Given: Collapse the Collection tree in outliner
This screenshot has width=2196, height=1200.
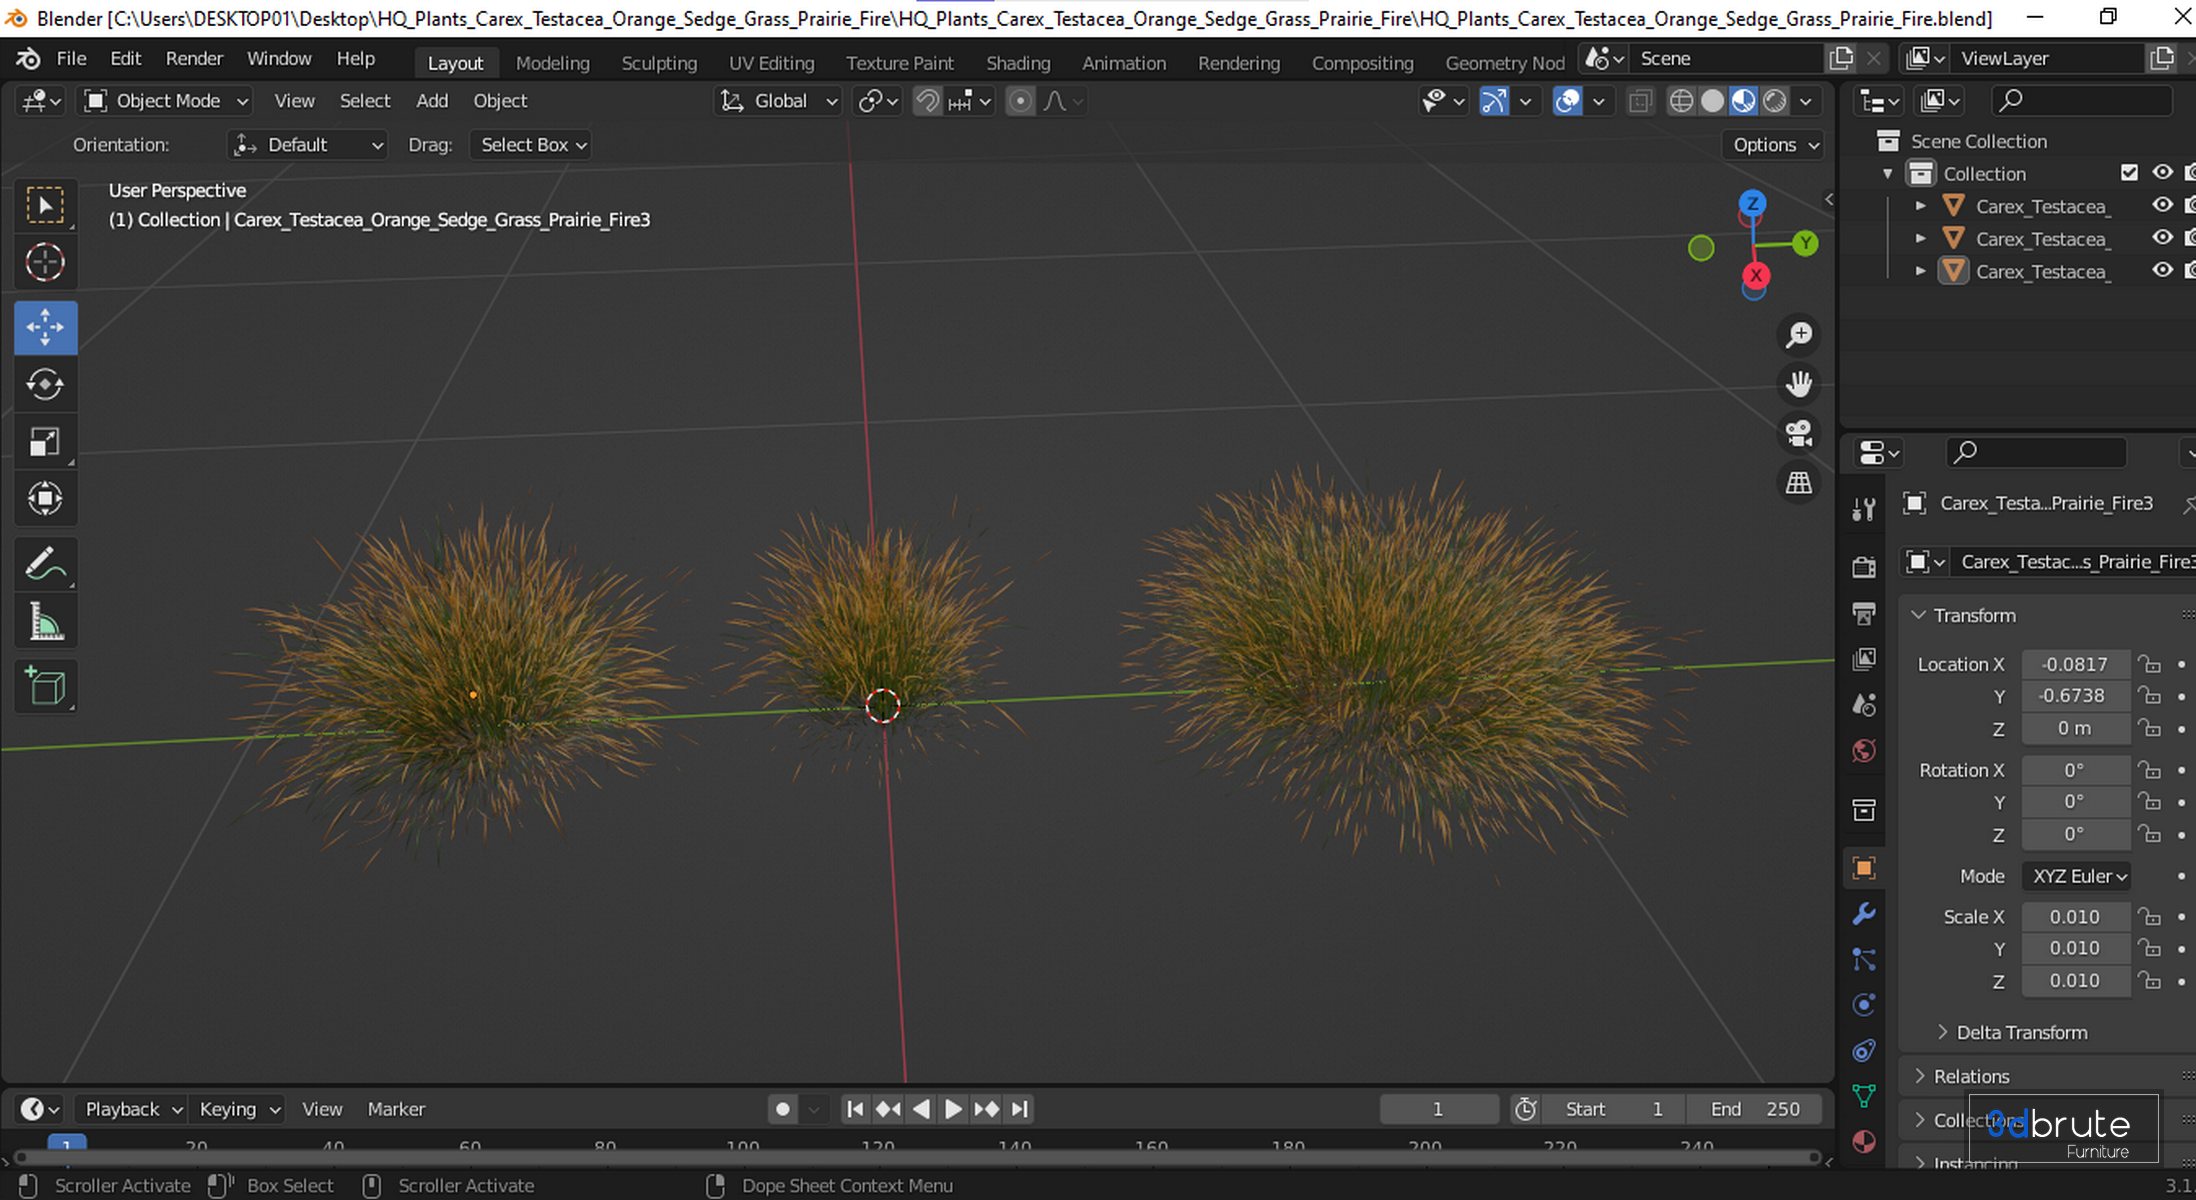Looking at the screenshot, I should coord(1888,174).
